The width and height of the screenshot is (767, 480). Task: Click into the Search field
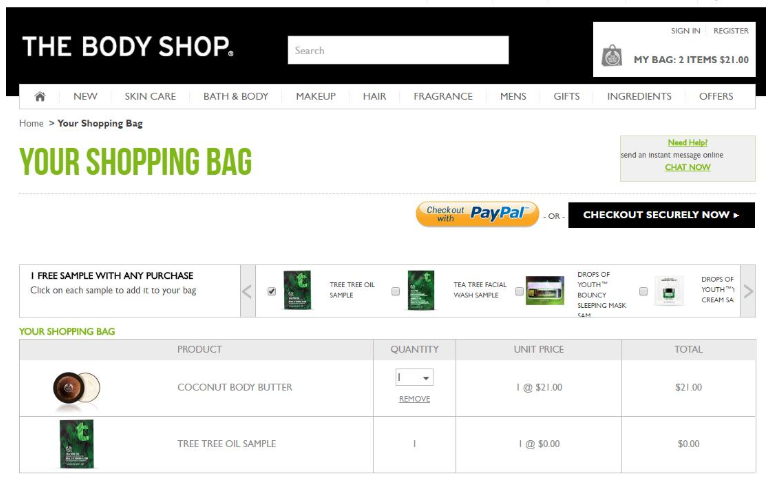point(398,50)
